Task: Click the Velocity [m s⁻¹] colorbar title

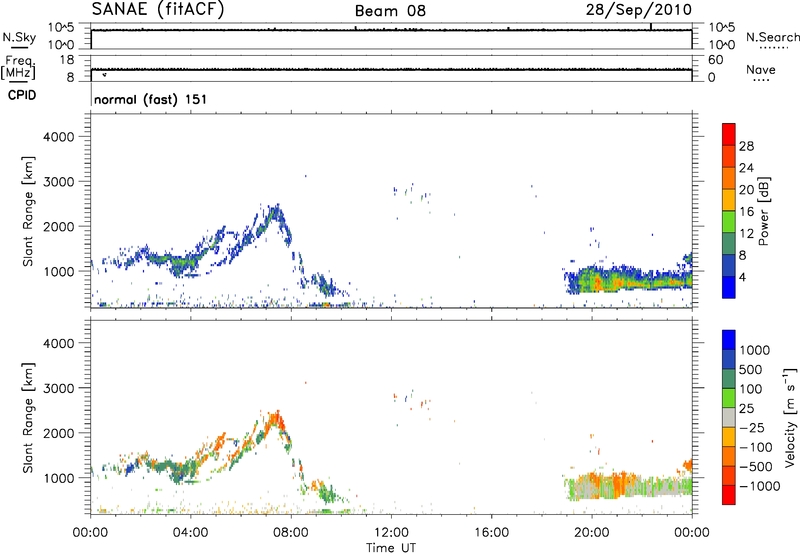Action: coord(790,417)
